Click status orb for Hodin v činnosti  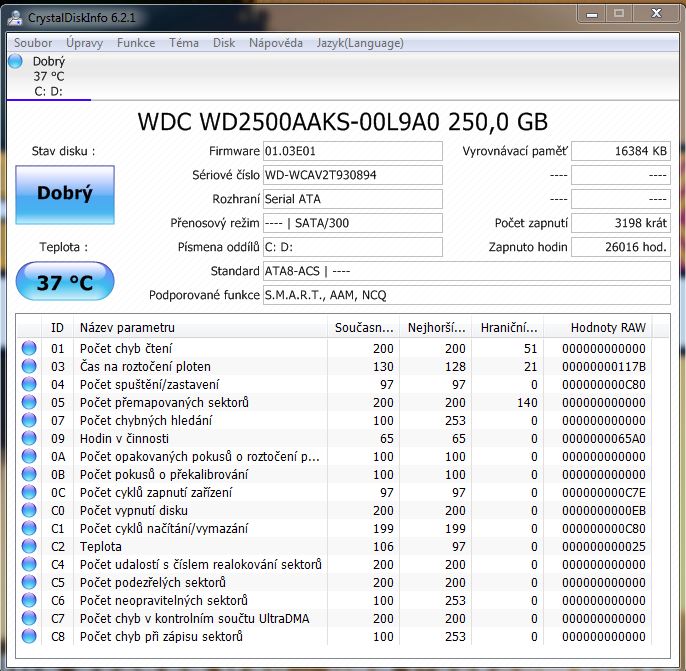point(28,438)
